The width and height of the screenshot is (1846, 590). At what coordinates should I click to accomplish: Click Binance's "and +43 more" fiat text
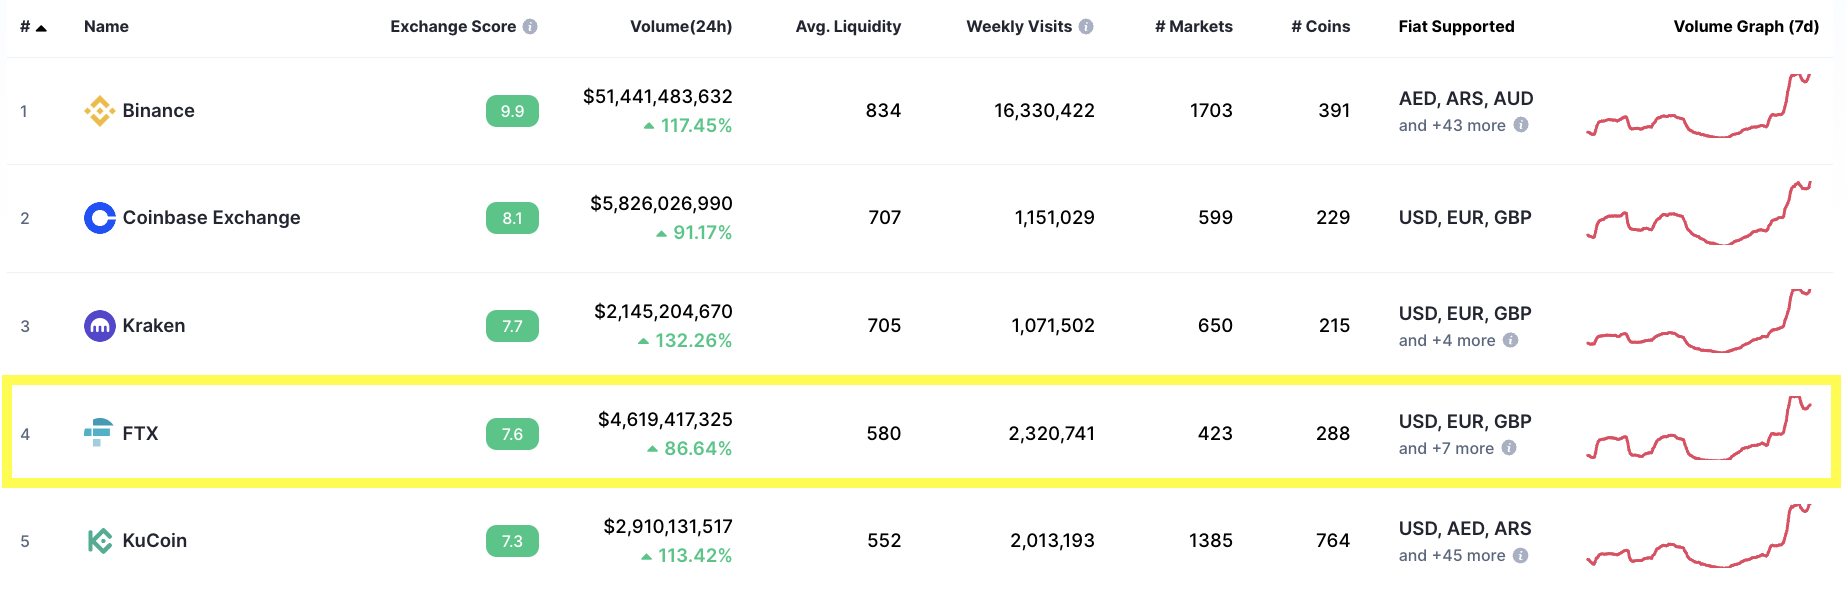tap(1452, 125)
